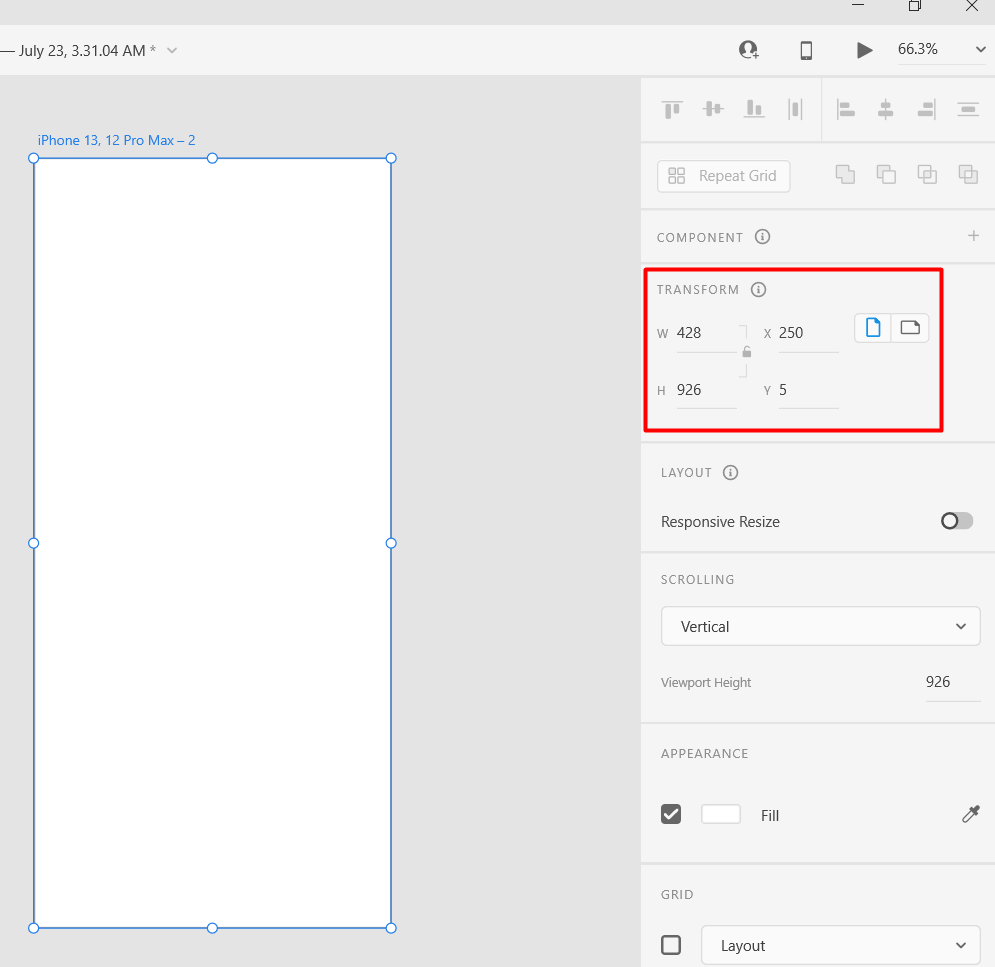
Task: Align object to right edge
Action: click(926, 108)
